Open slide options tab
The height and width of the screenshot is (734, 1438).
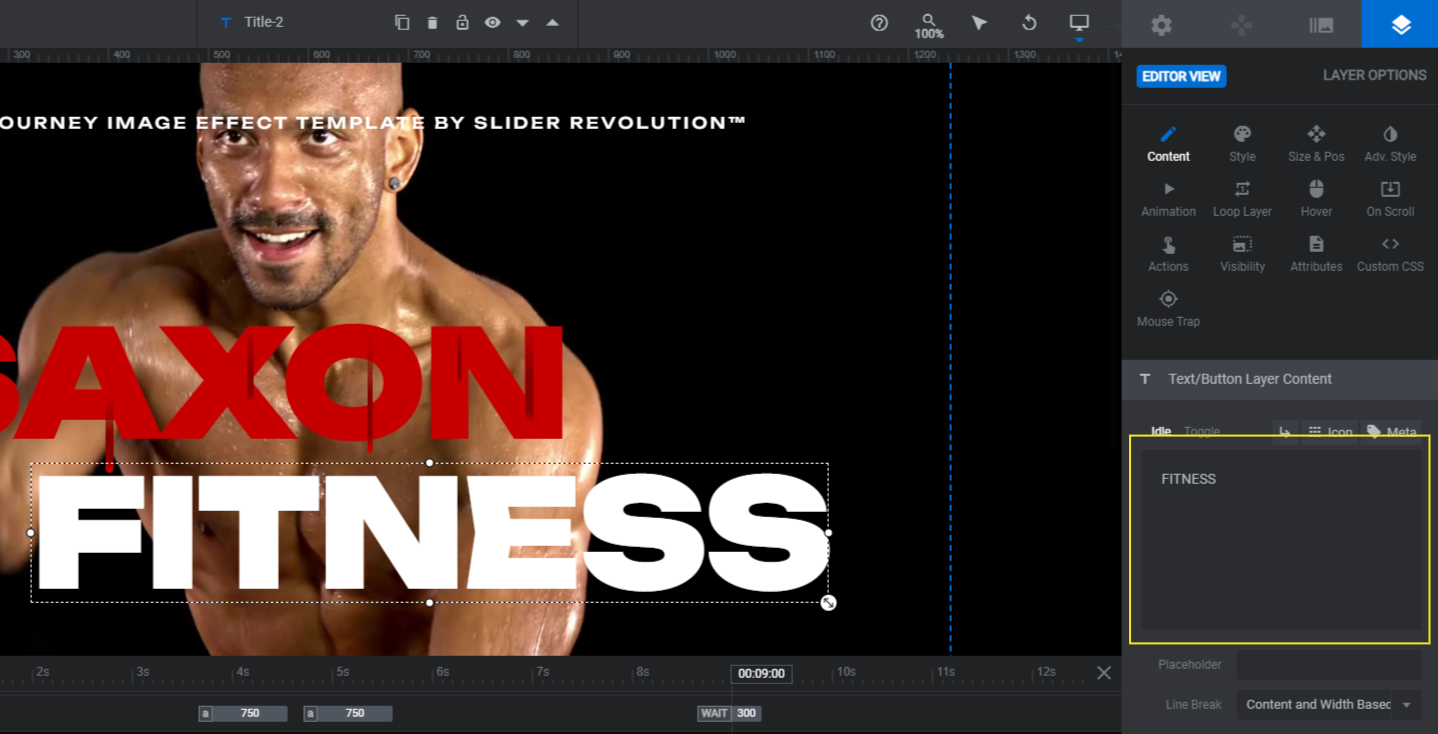[1321, 25]
